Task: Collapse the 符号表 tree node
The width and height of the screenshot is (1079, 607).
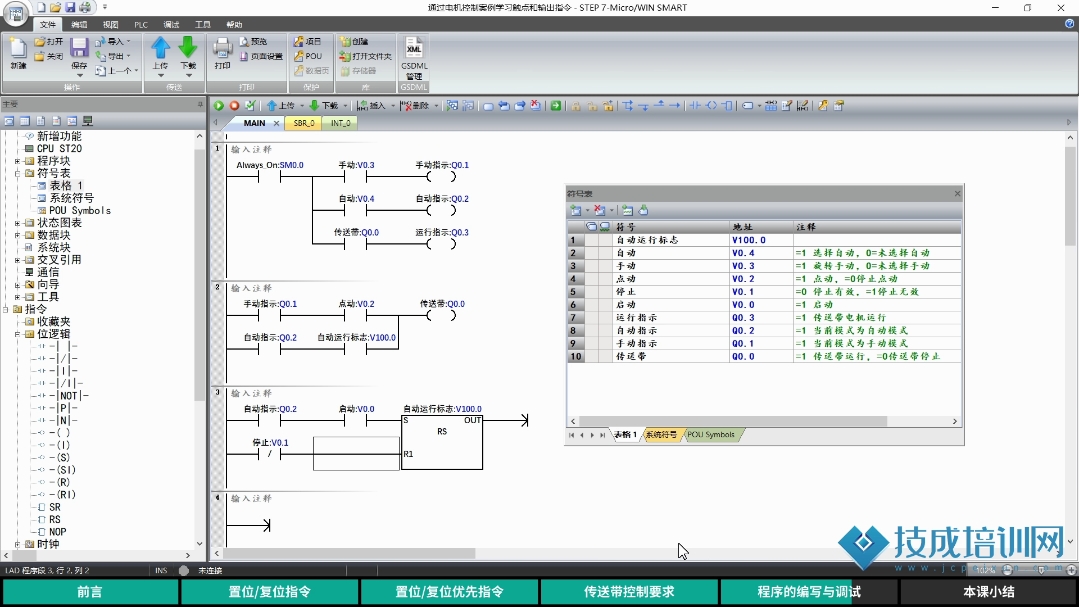Action: pos(18,173)
